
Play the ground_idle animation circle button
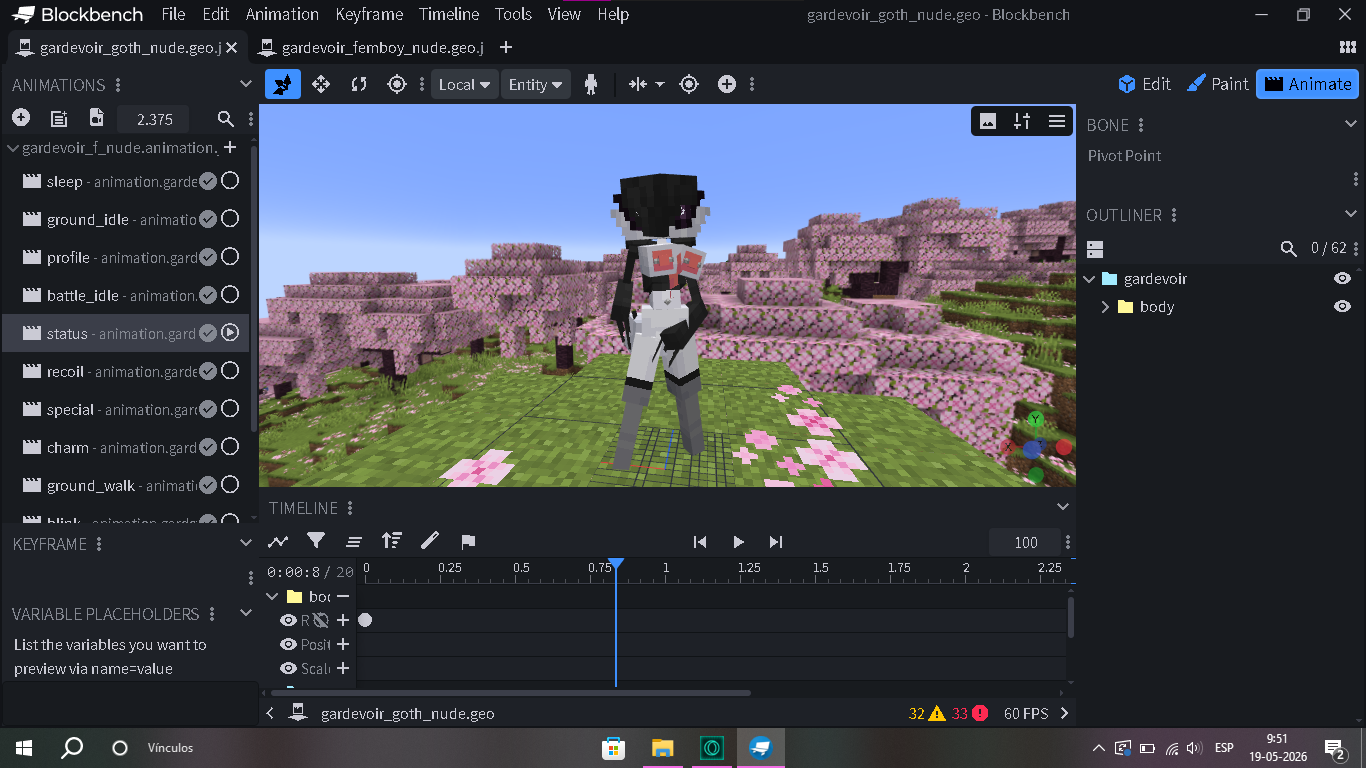(x=230, y=219)
